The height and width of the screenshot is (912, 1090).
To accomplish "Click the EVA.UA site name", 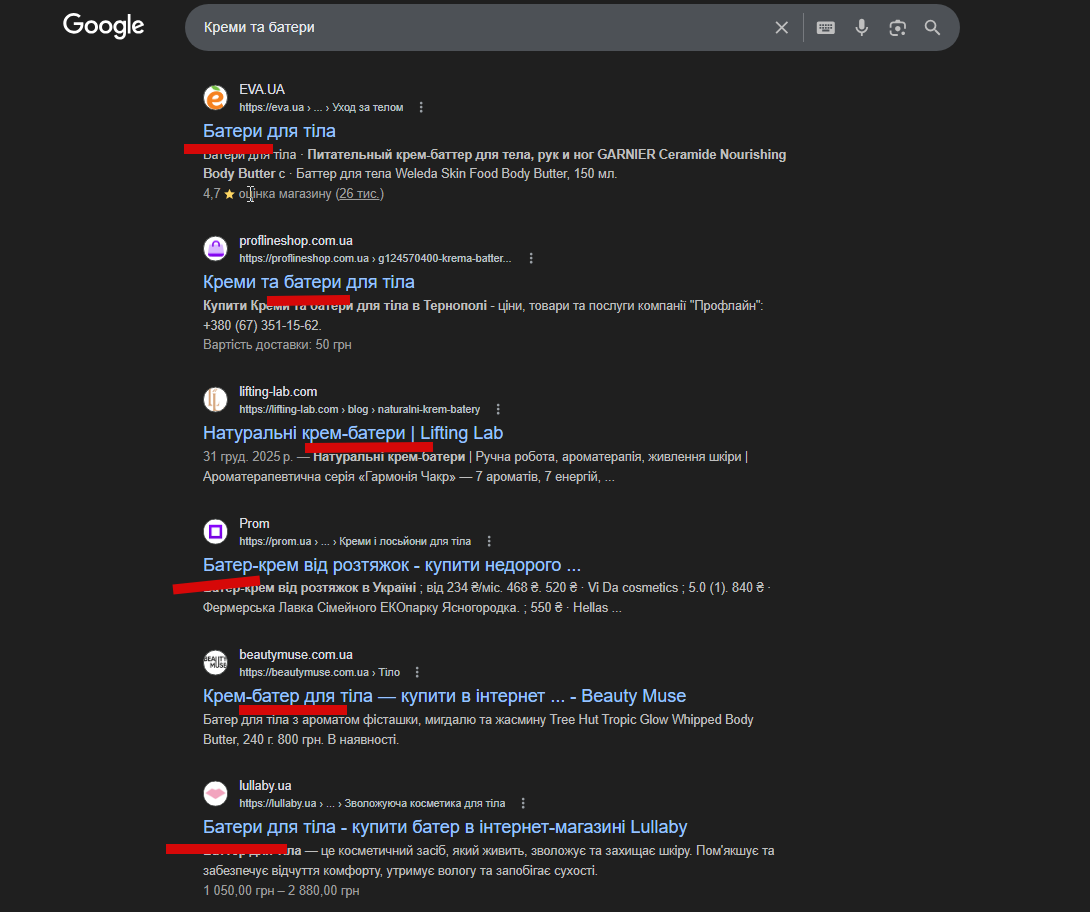I will point(262,89).
